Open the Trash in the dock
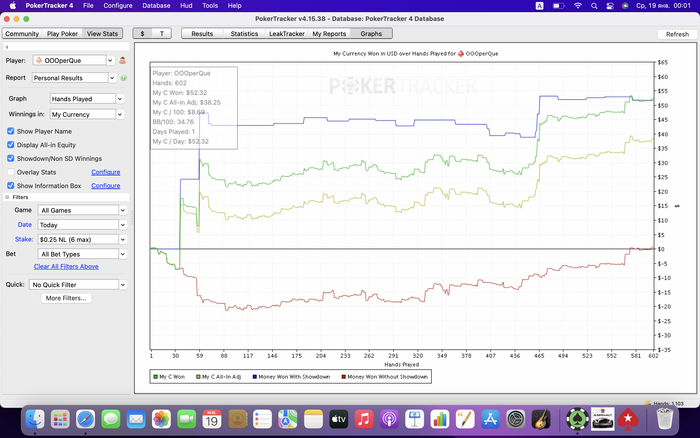Image resolution: width=700 pixels, height=438 pixels. (x=665, y=419)
